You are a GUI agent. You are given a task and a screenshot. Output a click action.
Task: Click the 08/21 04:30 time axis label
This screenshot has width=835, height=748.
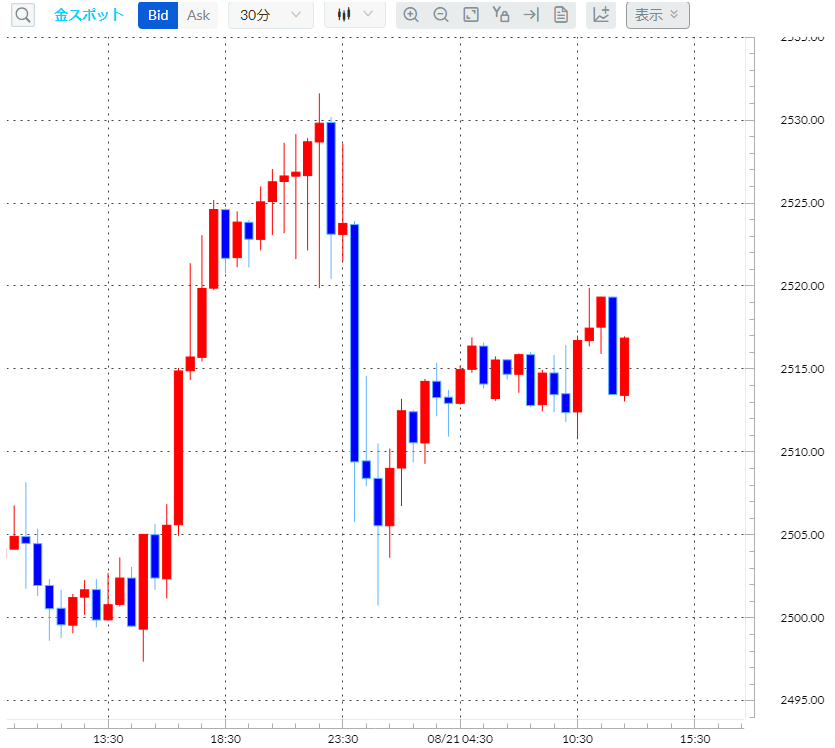(x=460, y=739)
